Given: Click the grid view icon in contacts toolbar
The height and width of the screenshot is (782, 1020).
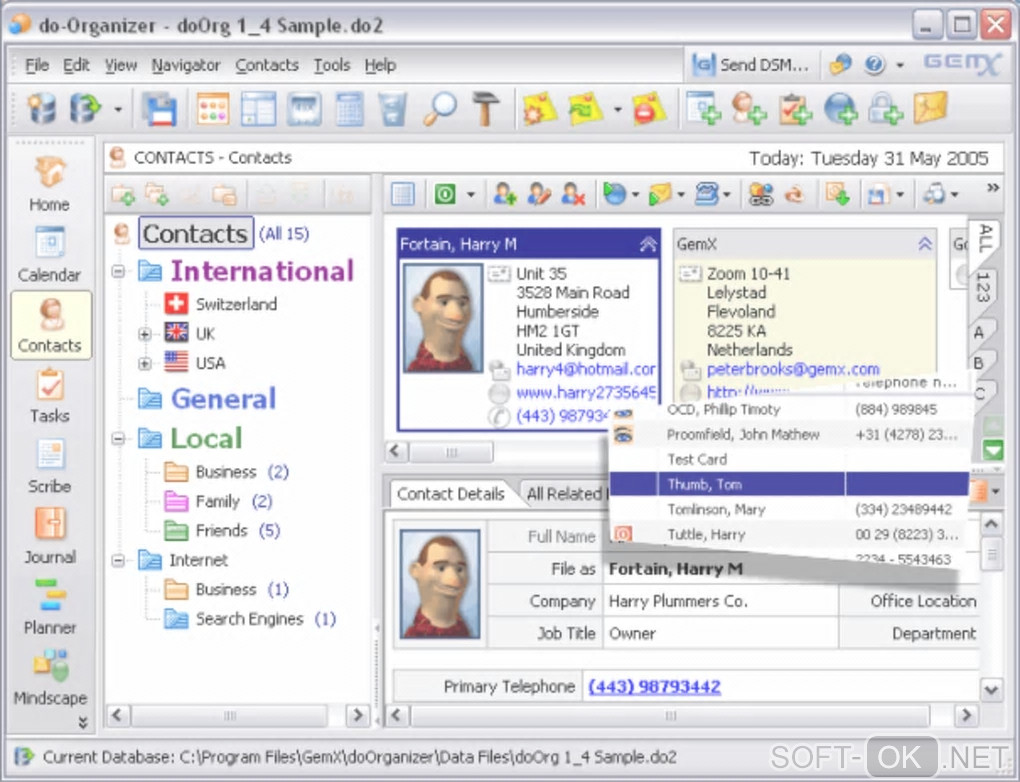Looking at the screenshot, I should tap(403, 194).
